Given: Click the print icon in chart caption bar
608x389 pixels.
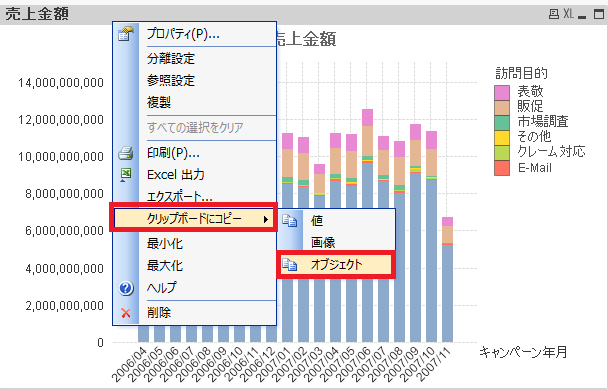Looking at the screenshot, I should point(554,14).
